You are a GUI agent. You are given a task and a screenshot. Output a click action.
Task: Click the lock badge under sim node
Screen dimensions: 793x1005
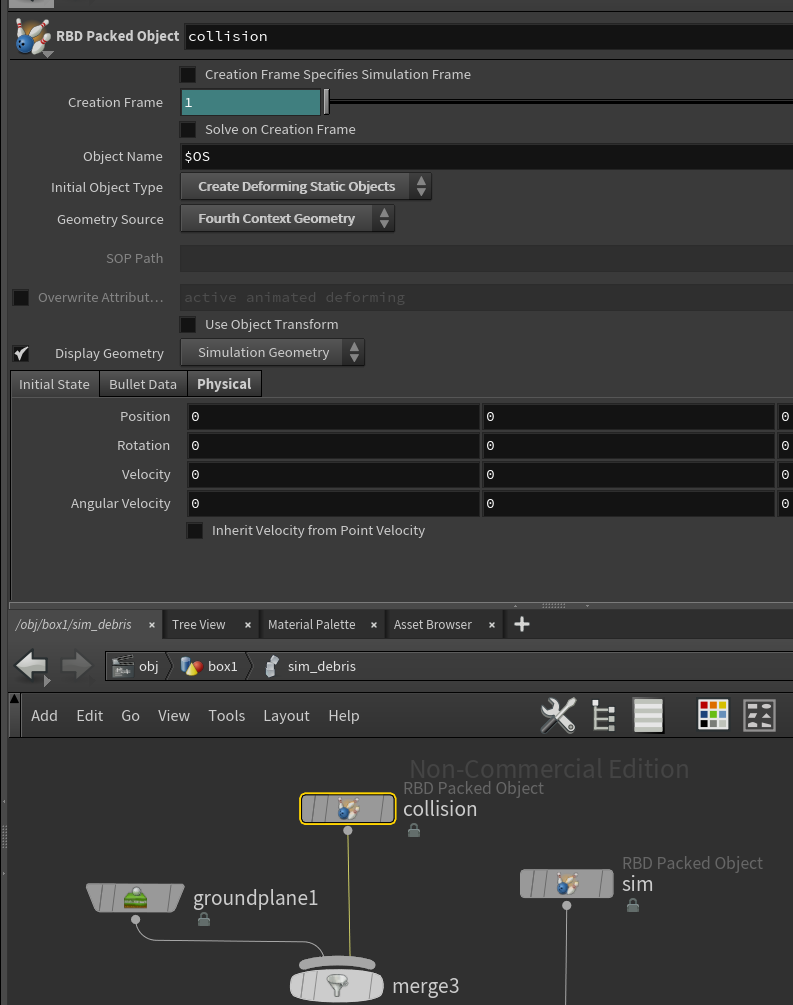click(x=633, y=906)
